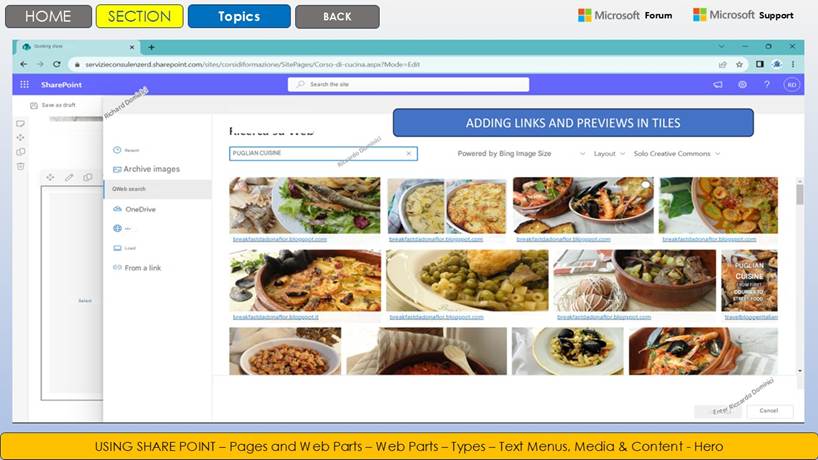Click the browser reload icon
This screenshot has height=460, width=818.
tap(57, 64)
